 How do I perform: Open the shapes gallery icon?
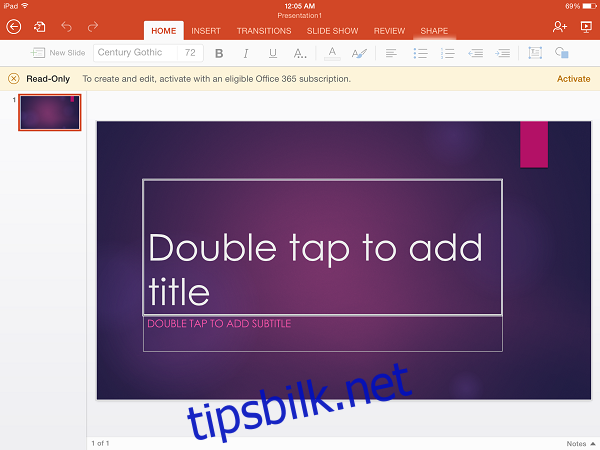[562, 53]
